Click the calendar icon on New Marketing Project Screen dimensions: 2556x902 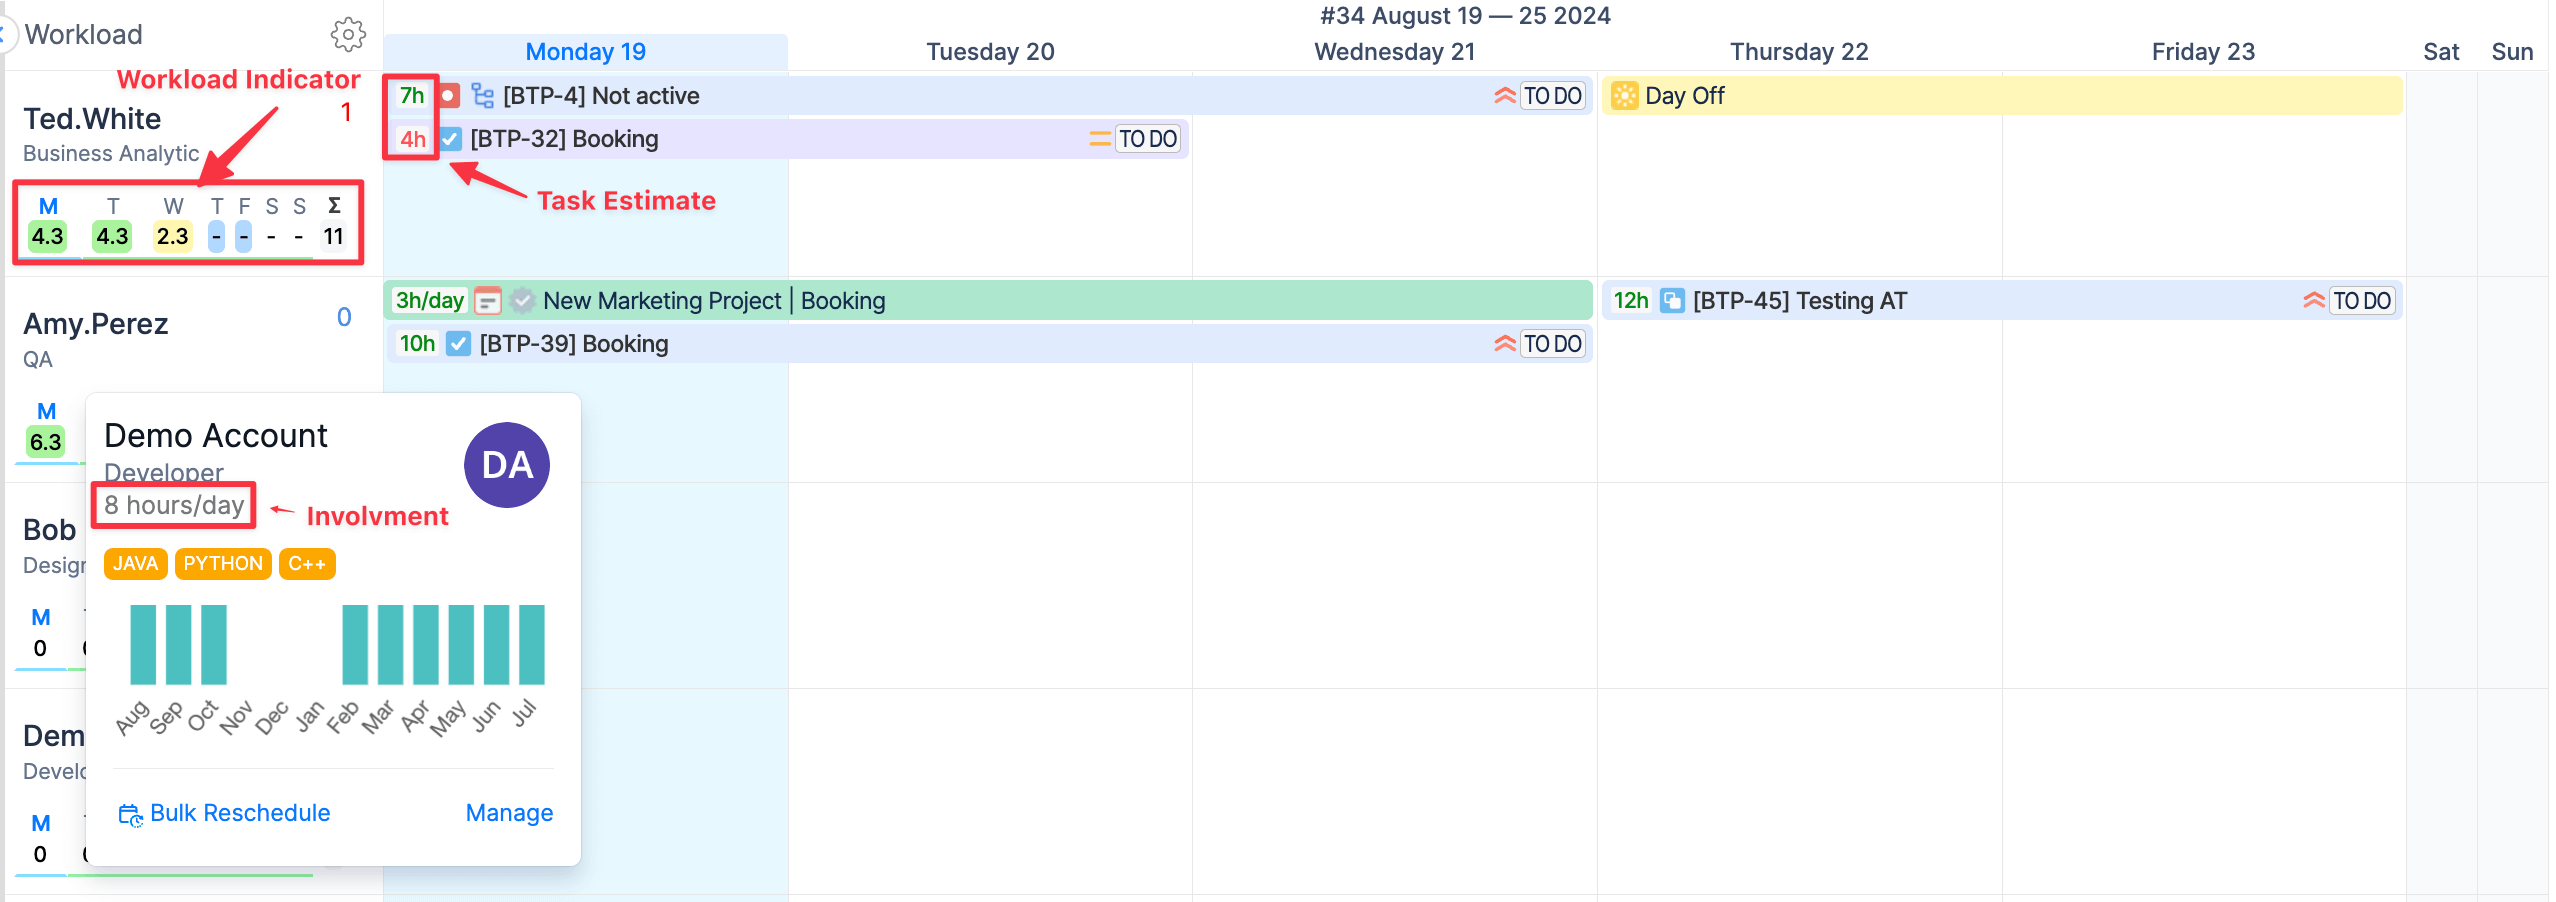[x=487, y=301]
